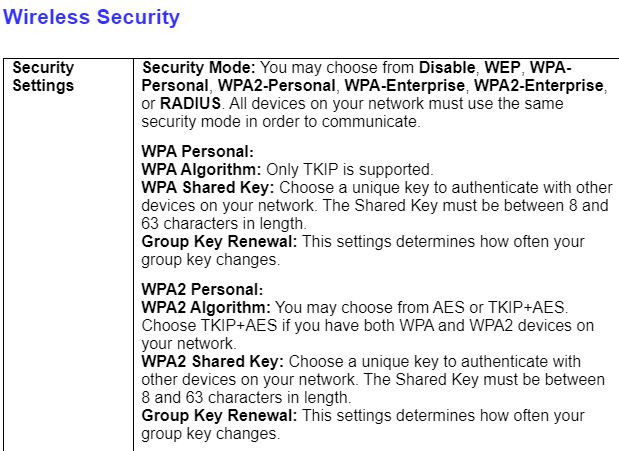The width and height of the screenshot is (619, 451).
Task: Click the WPA Algorithm label
Action: pyautogui.click(x=202, y=170)
